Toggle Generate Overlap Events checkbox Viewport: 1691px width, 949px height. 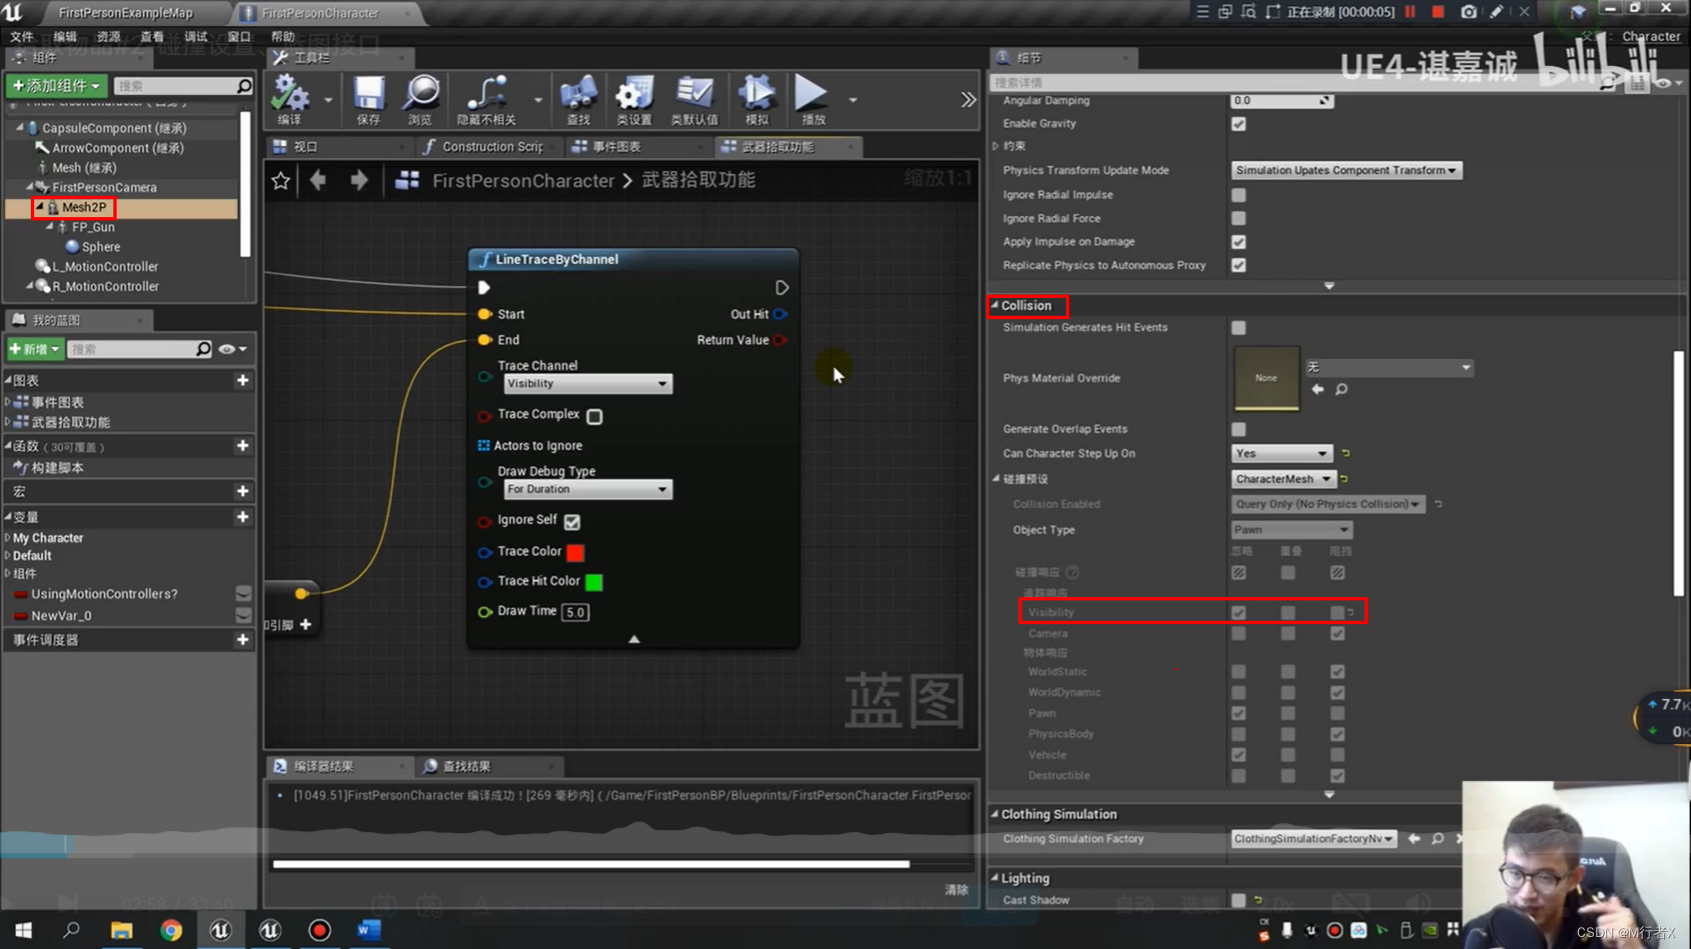[x=1239, y=429]
